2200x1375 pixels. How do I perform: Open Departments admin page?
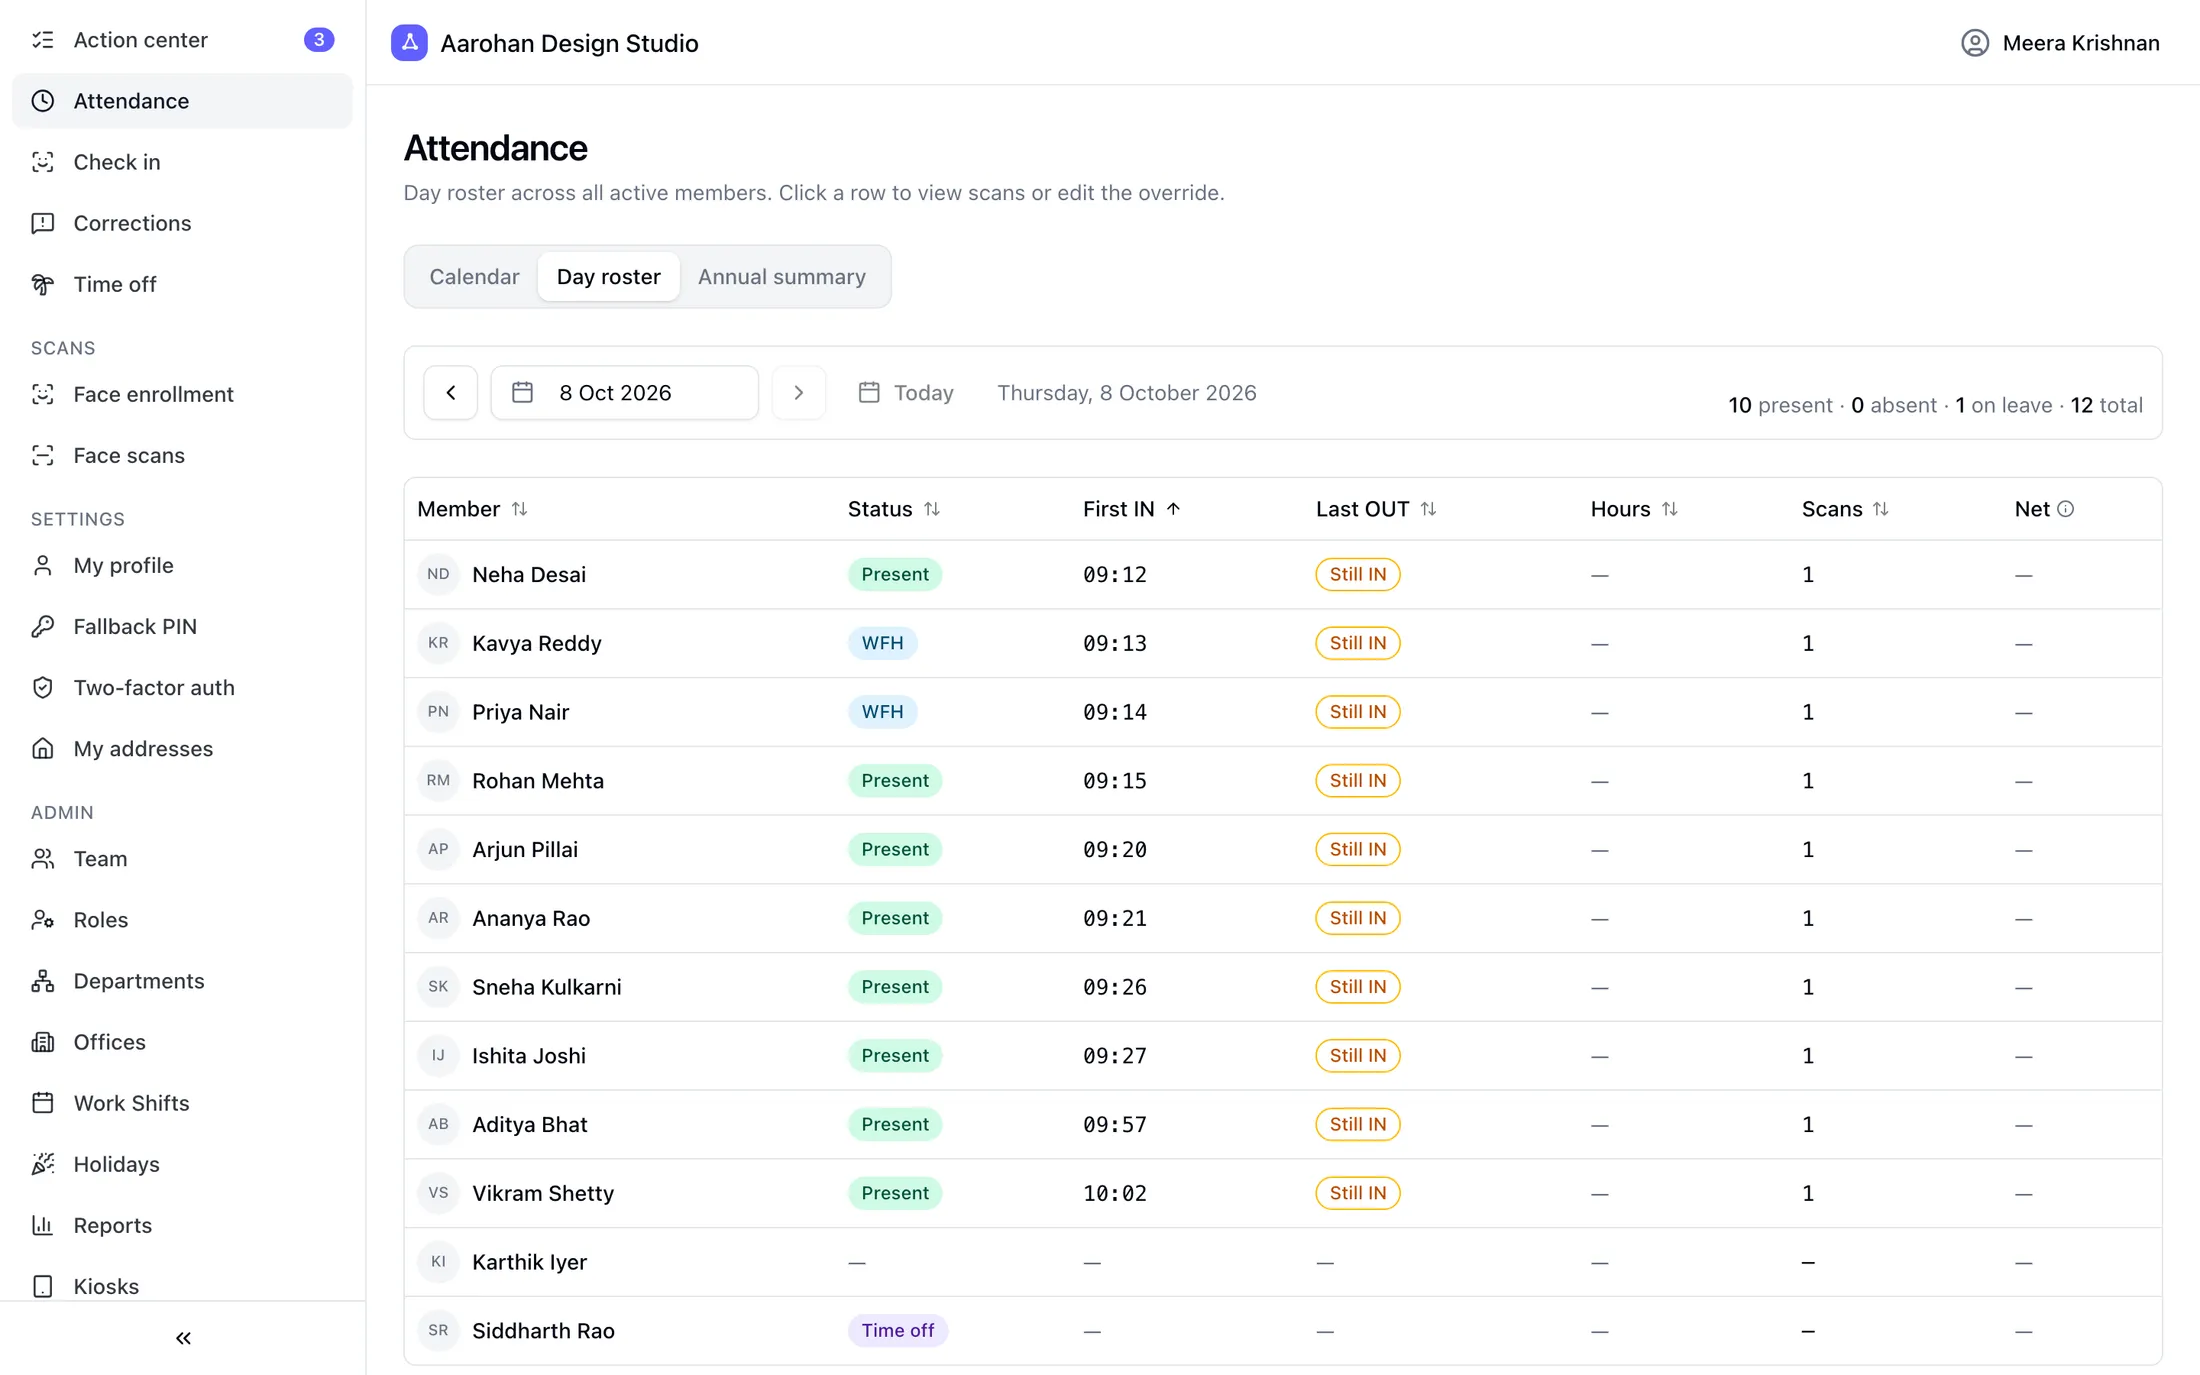pyautogui.click(x=182, y=981)
